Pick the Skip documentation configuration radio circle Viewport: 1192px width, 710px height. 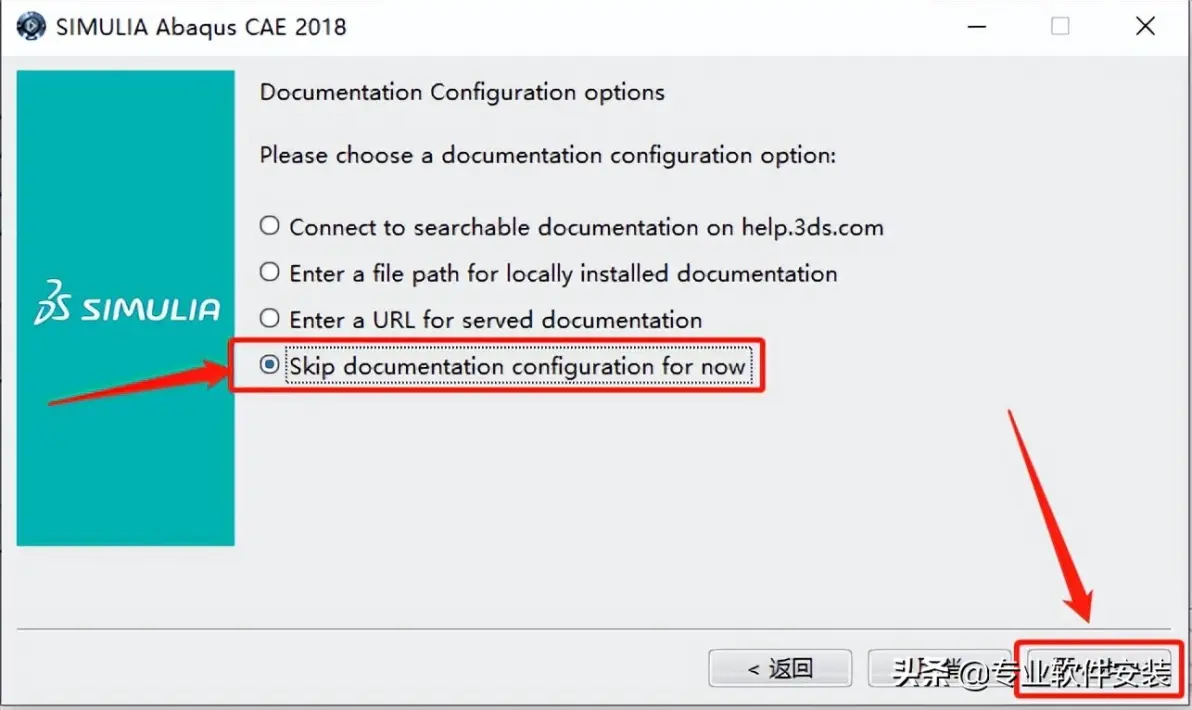(x=269, y=365)
